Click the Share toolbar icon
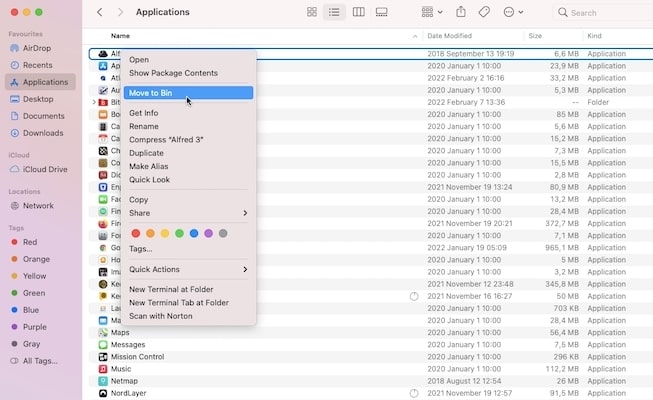This screenshot has height=400, width=653. (x=461, y=12)
